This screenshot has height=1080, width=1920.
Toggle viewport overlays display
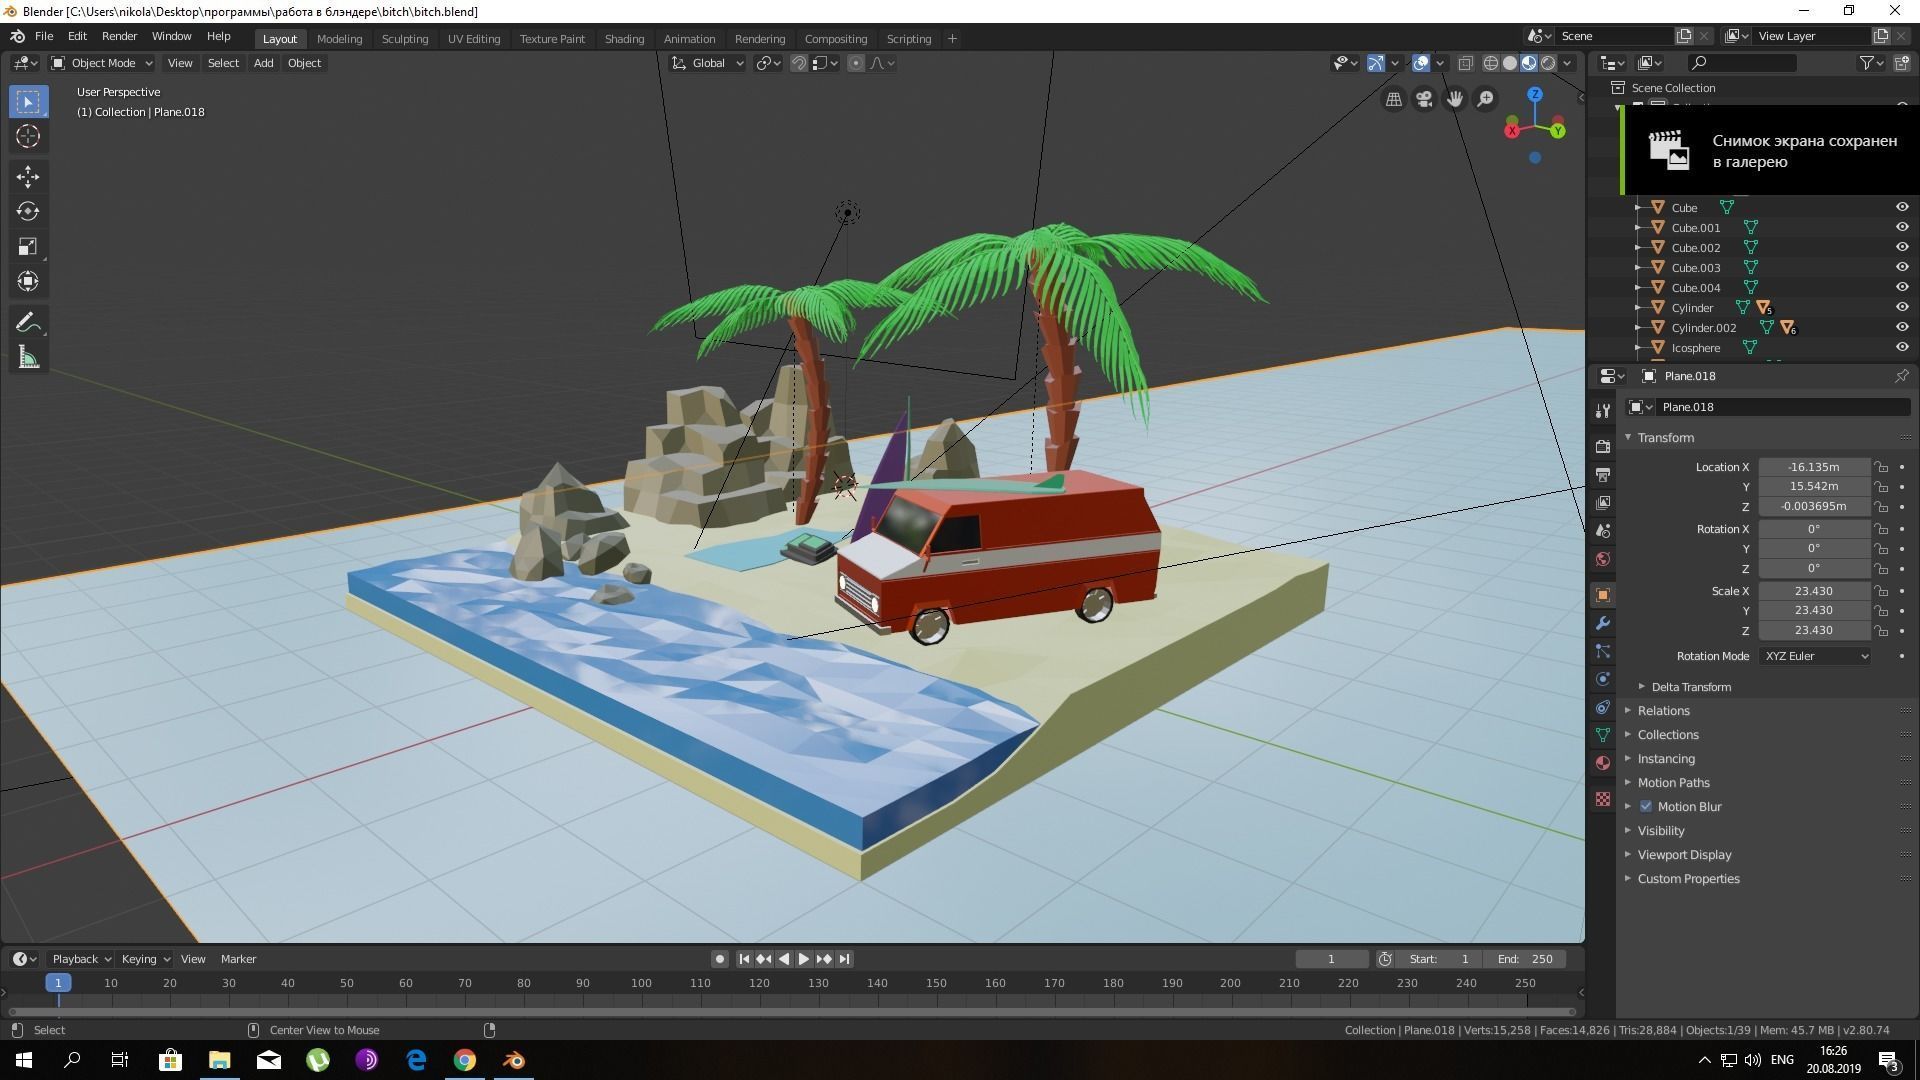coord(1421,63)
